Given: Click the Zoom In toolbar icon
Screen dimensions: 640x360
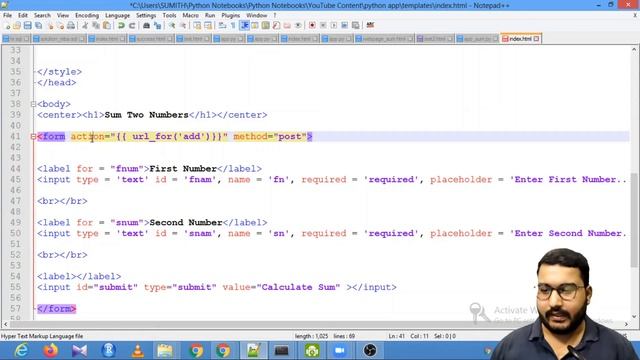Looking at the screenshot, I should point(172,25).
